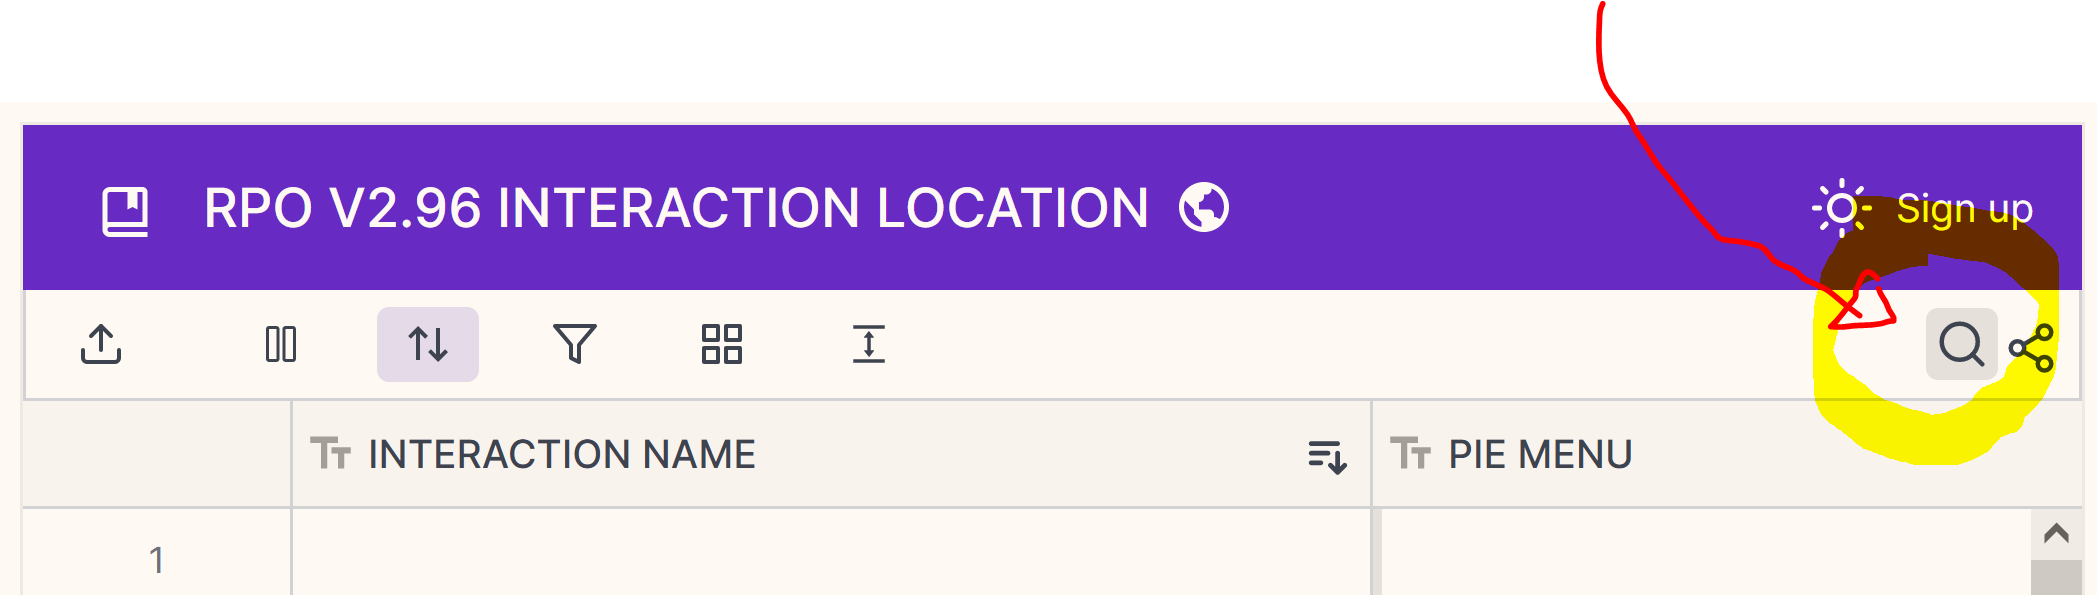This screenshot has height=595, width=2097.
Task: Click the book icon beside the title
Action: point(126,211)
